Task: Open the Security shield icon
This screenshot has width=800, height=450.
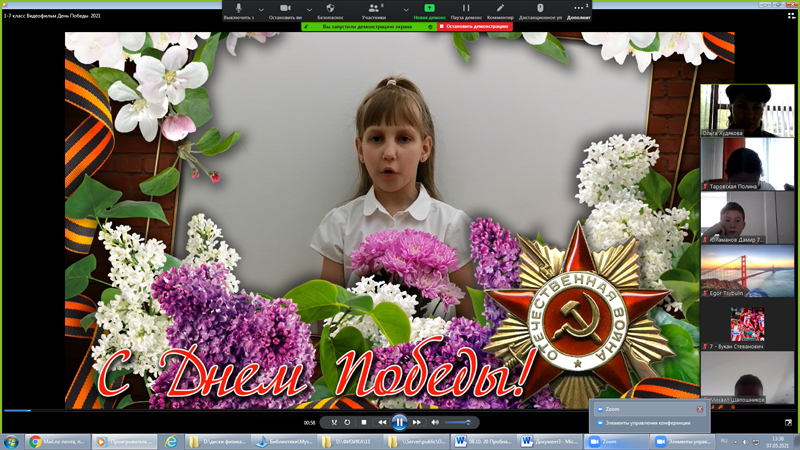Action: [330, 9]
